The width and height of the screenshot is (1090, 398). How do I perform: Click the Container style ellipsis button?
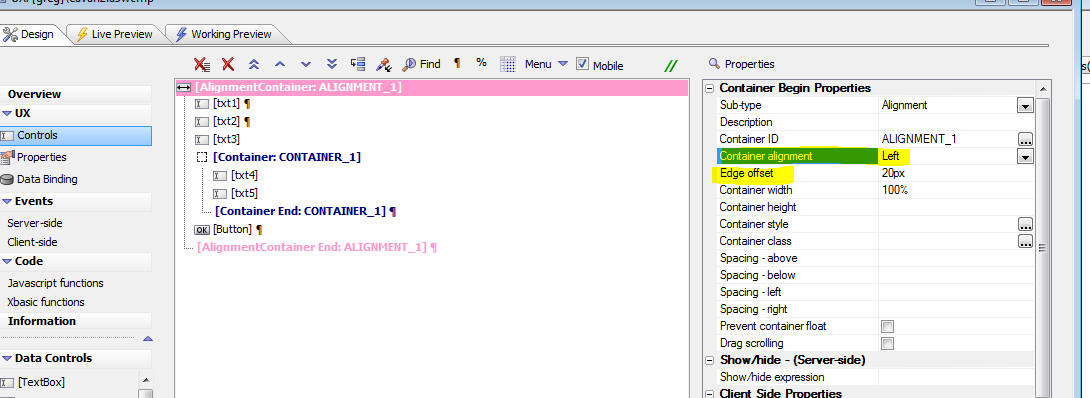pos(1025,224)
